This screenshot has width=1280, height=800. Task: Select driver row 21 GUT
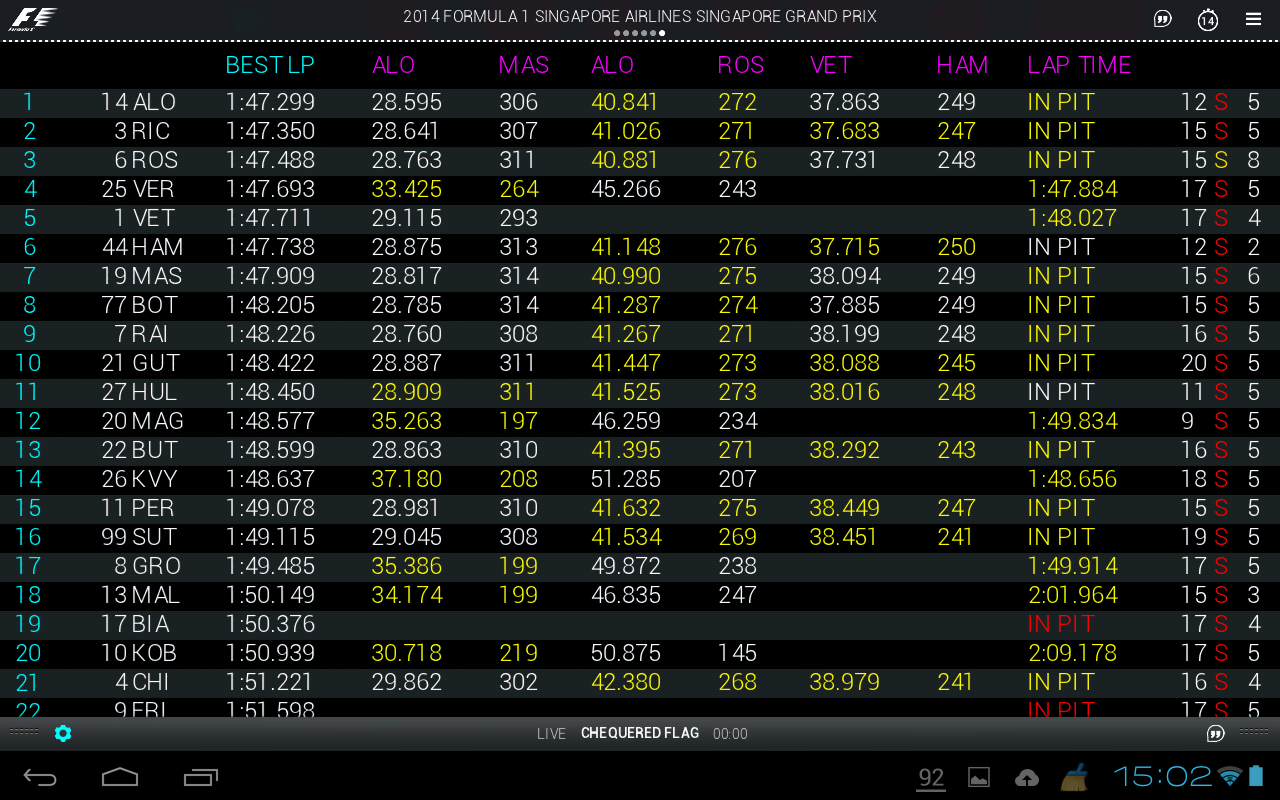pos(640,363)
